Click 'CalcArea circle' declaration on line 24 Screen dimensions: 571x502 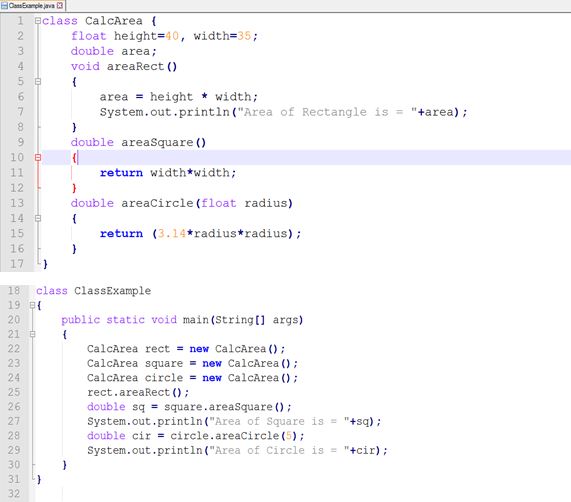135,378
